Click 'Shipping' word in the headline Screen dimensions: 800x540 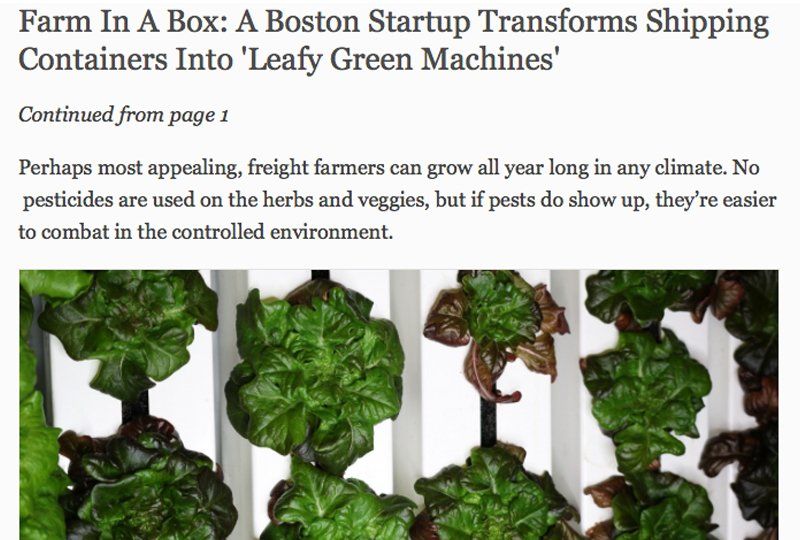click(706, 23)
